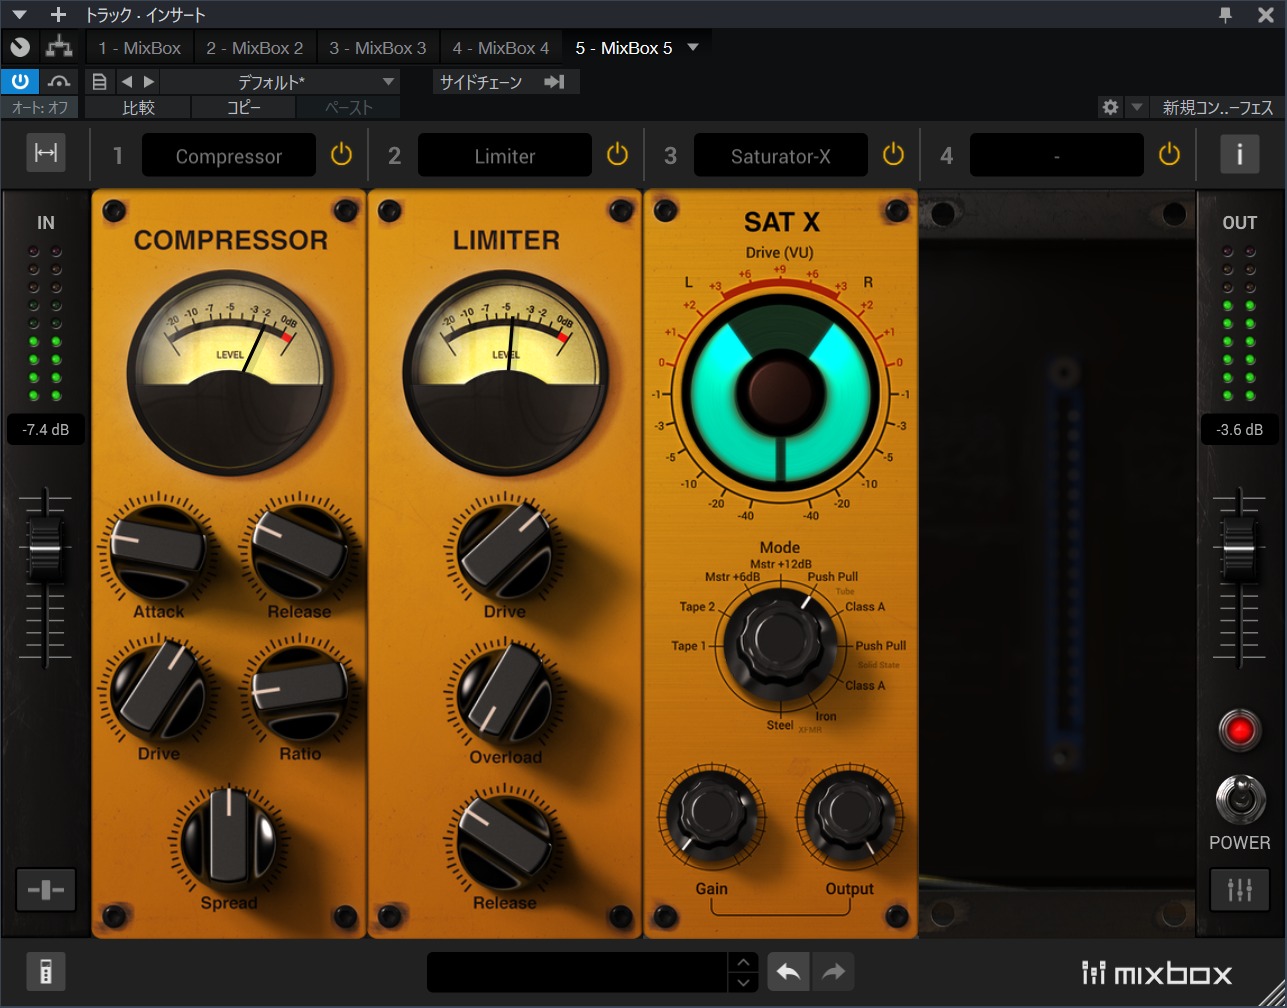Toggle power for slot 2 Limiter

click(618, 154)
